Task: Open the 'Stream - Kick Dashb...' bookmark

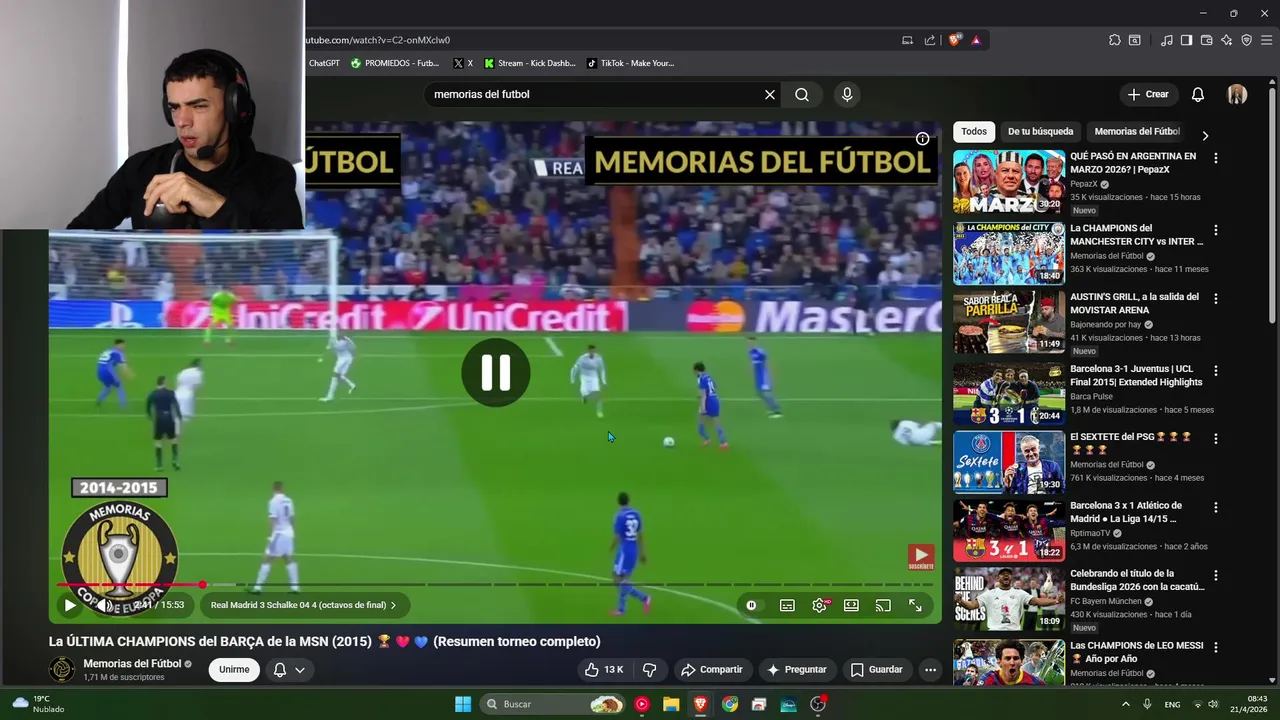Action: pyautogui.click(x=530, y=63)
